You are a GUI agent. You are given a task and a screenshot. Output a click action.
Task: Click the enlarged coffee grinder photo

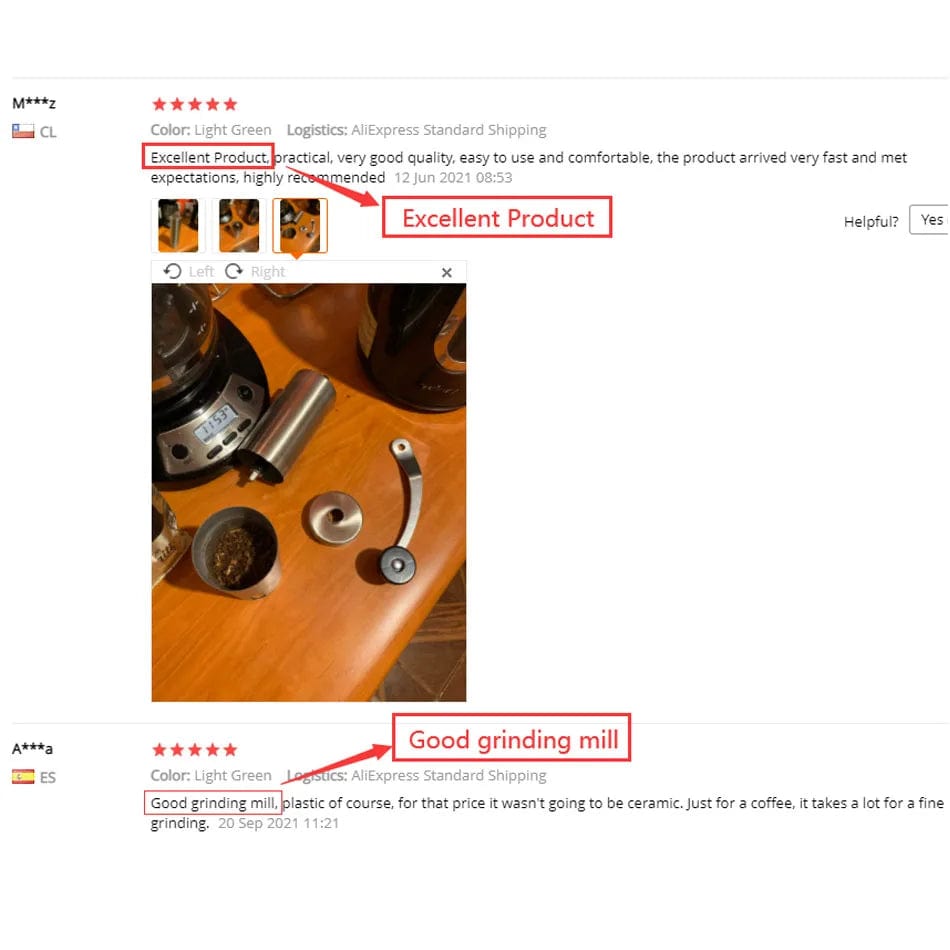pos(309,493)
